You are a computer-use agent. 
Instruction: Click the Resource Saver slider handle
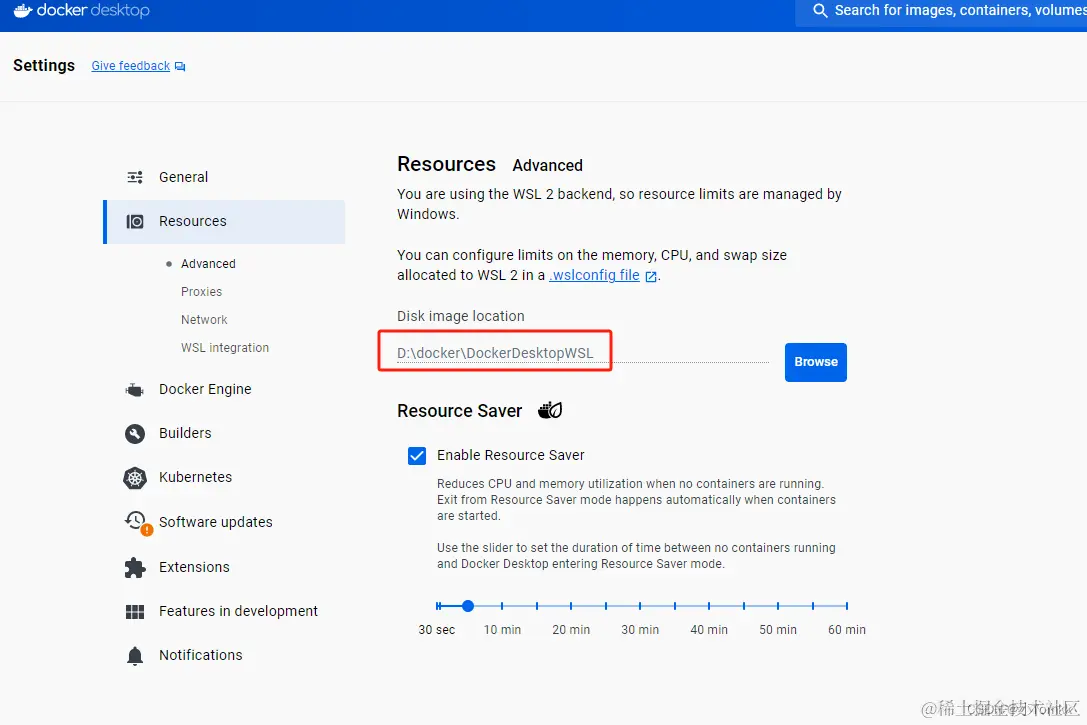[468, 606]
